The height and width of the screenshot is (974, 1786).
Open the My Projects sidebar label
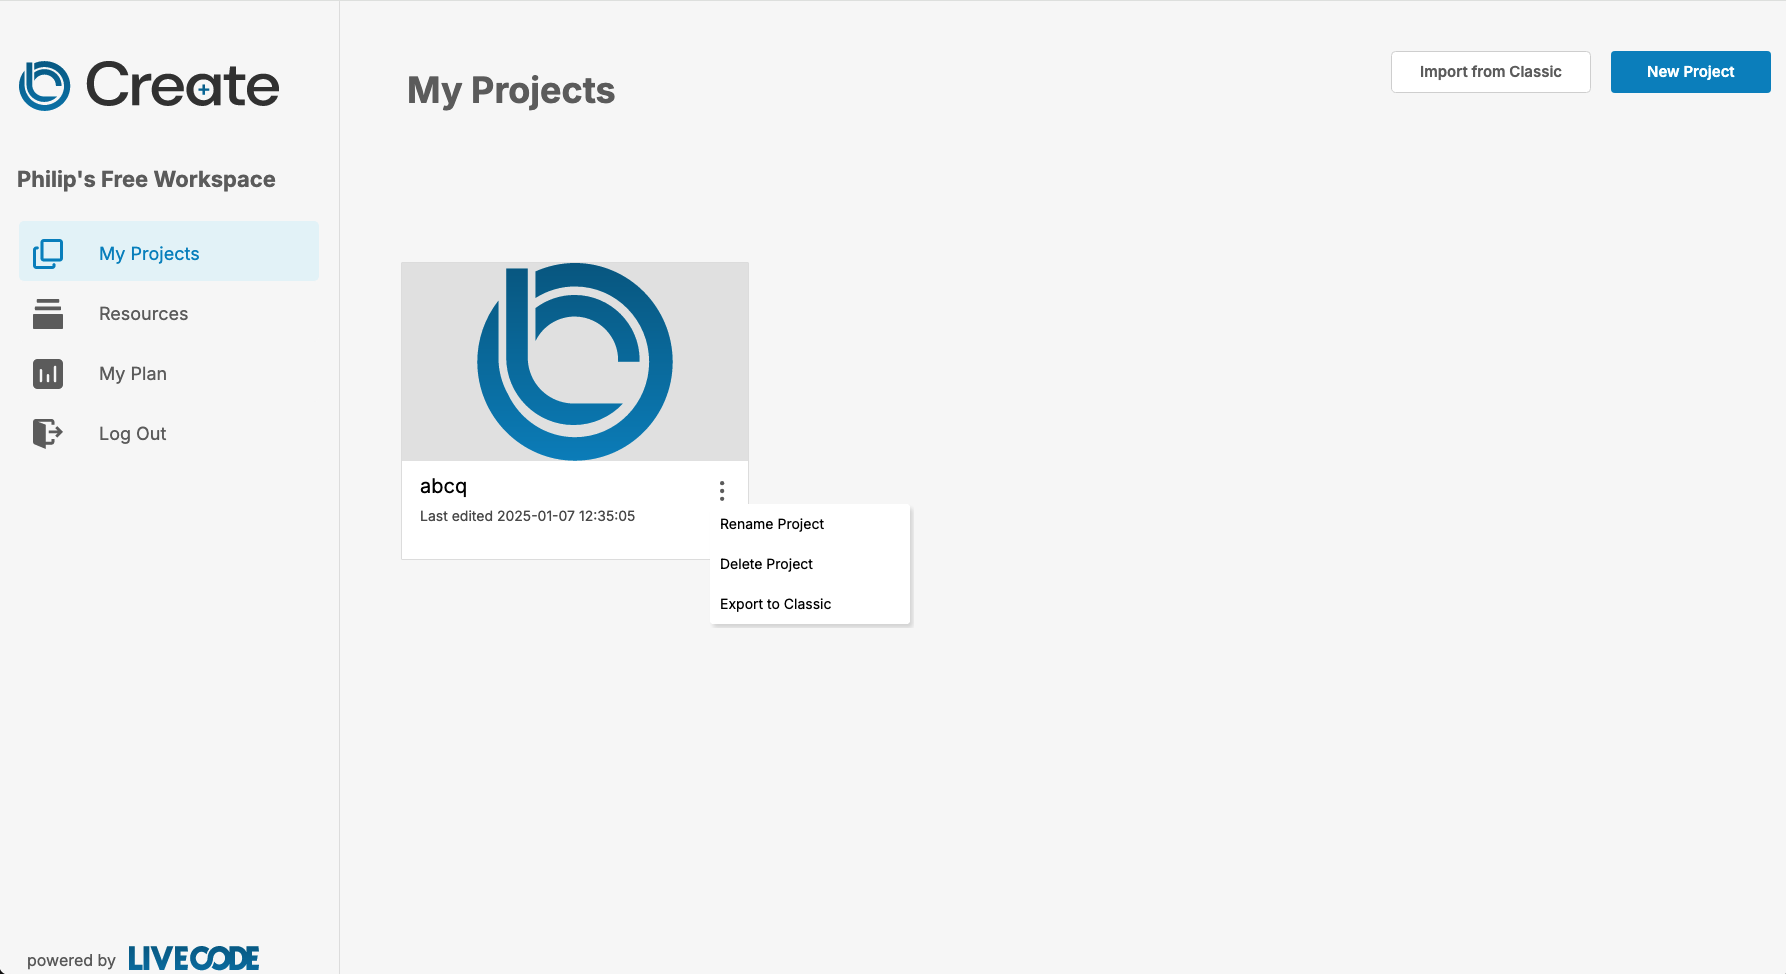click(x=149, y=254)
